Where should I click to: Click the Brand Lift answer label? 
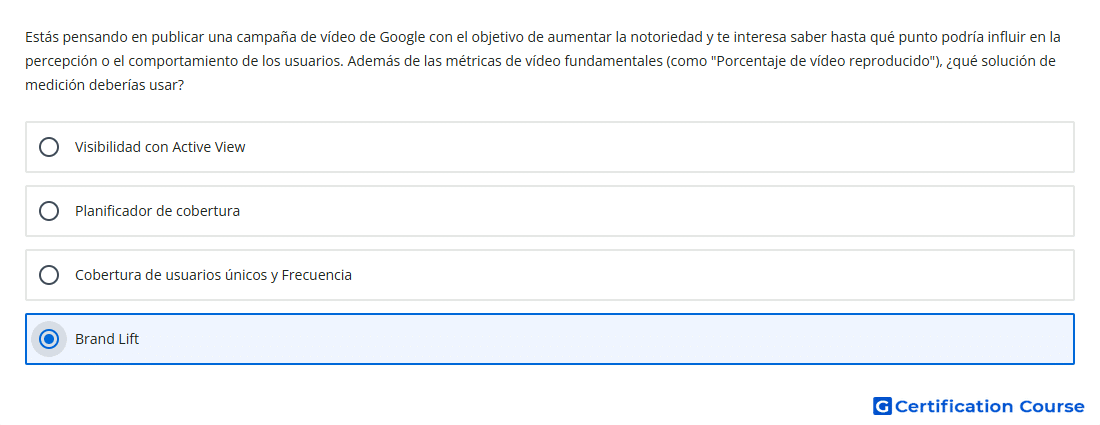click(107, 339)
